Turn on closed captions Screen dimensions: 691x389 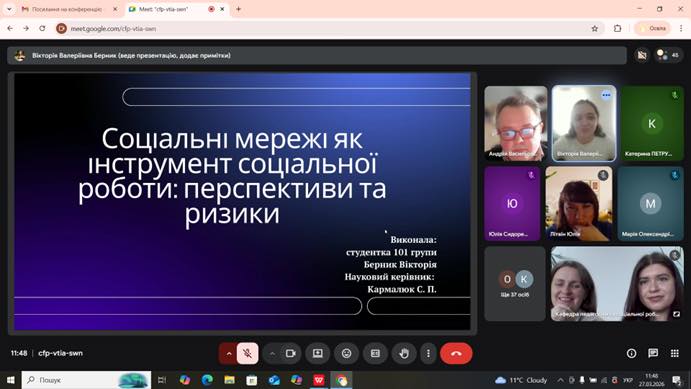point(375,353)
